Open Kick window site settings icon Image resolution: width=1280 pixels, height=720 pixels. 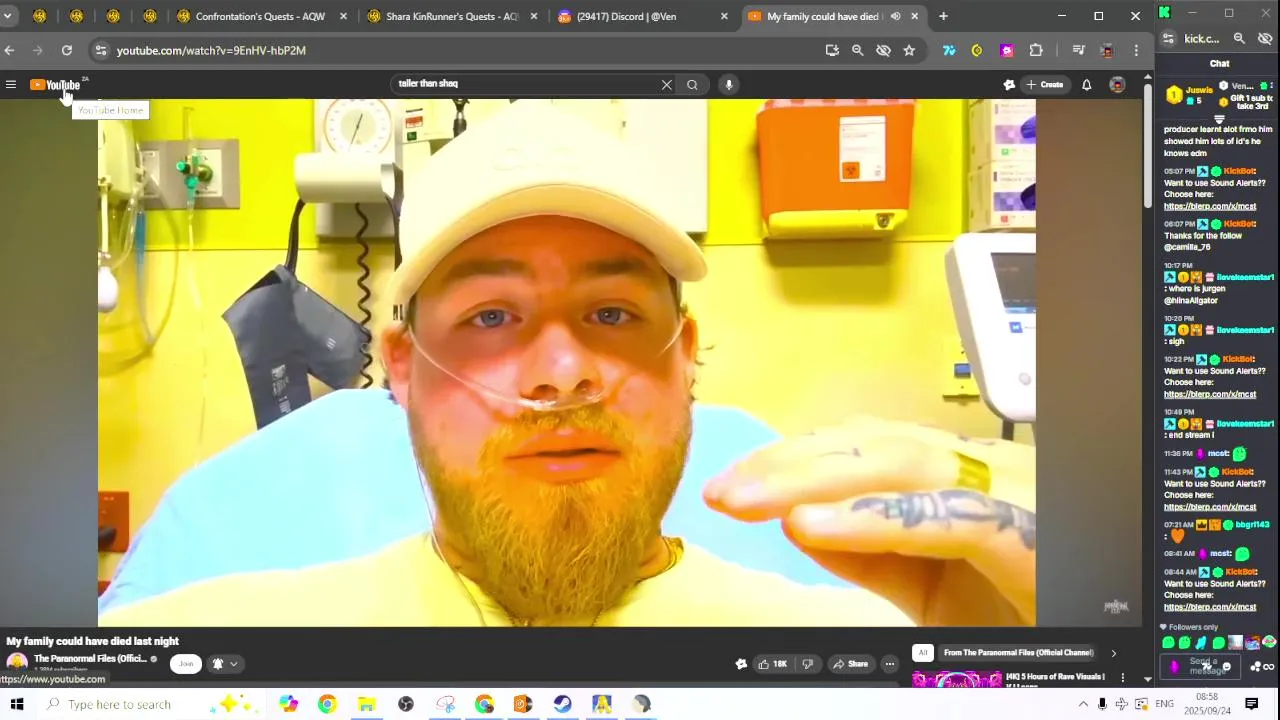pyautogui.click(x=1169, y=39)
